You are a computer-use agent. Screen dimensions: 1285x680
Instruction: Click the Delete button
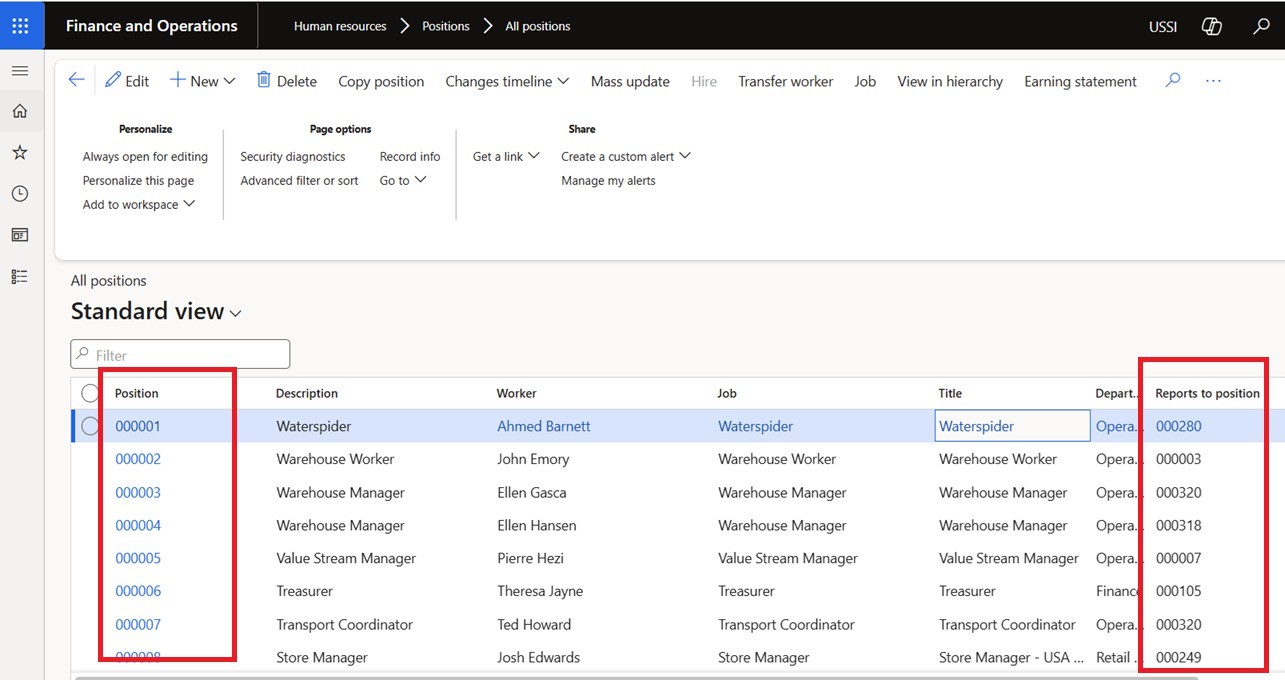click(286, 81)
